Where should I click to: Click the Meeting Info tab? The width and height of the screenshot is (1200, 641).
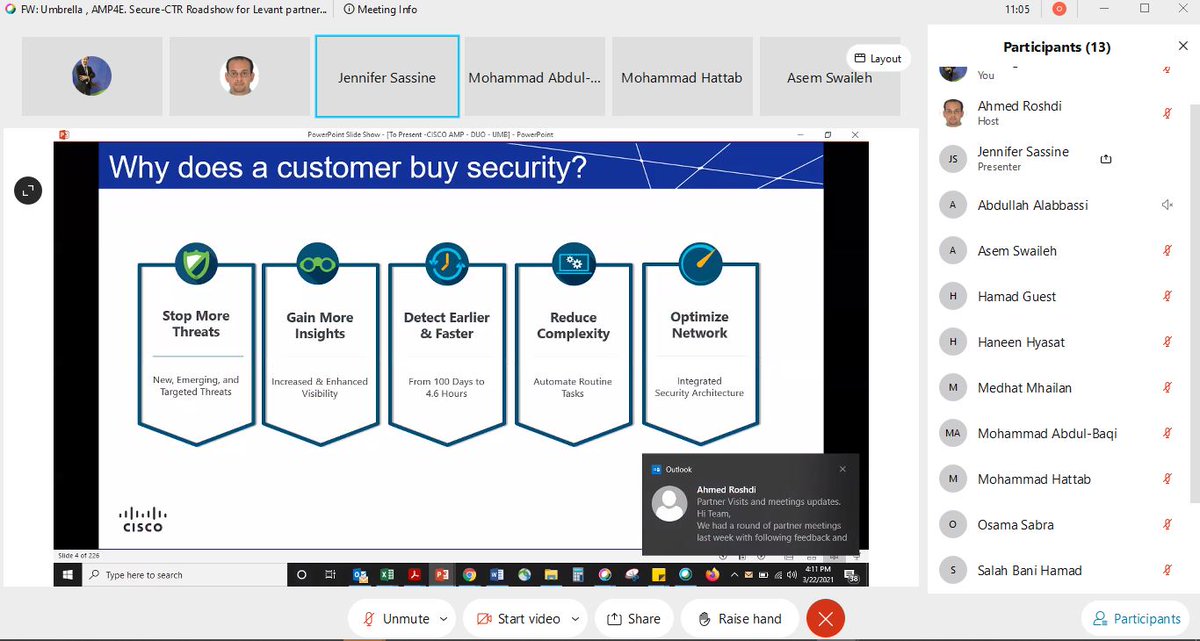pos(380,9)
